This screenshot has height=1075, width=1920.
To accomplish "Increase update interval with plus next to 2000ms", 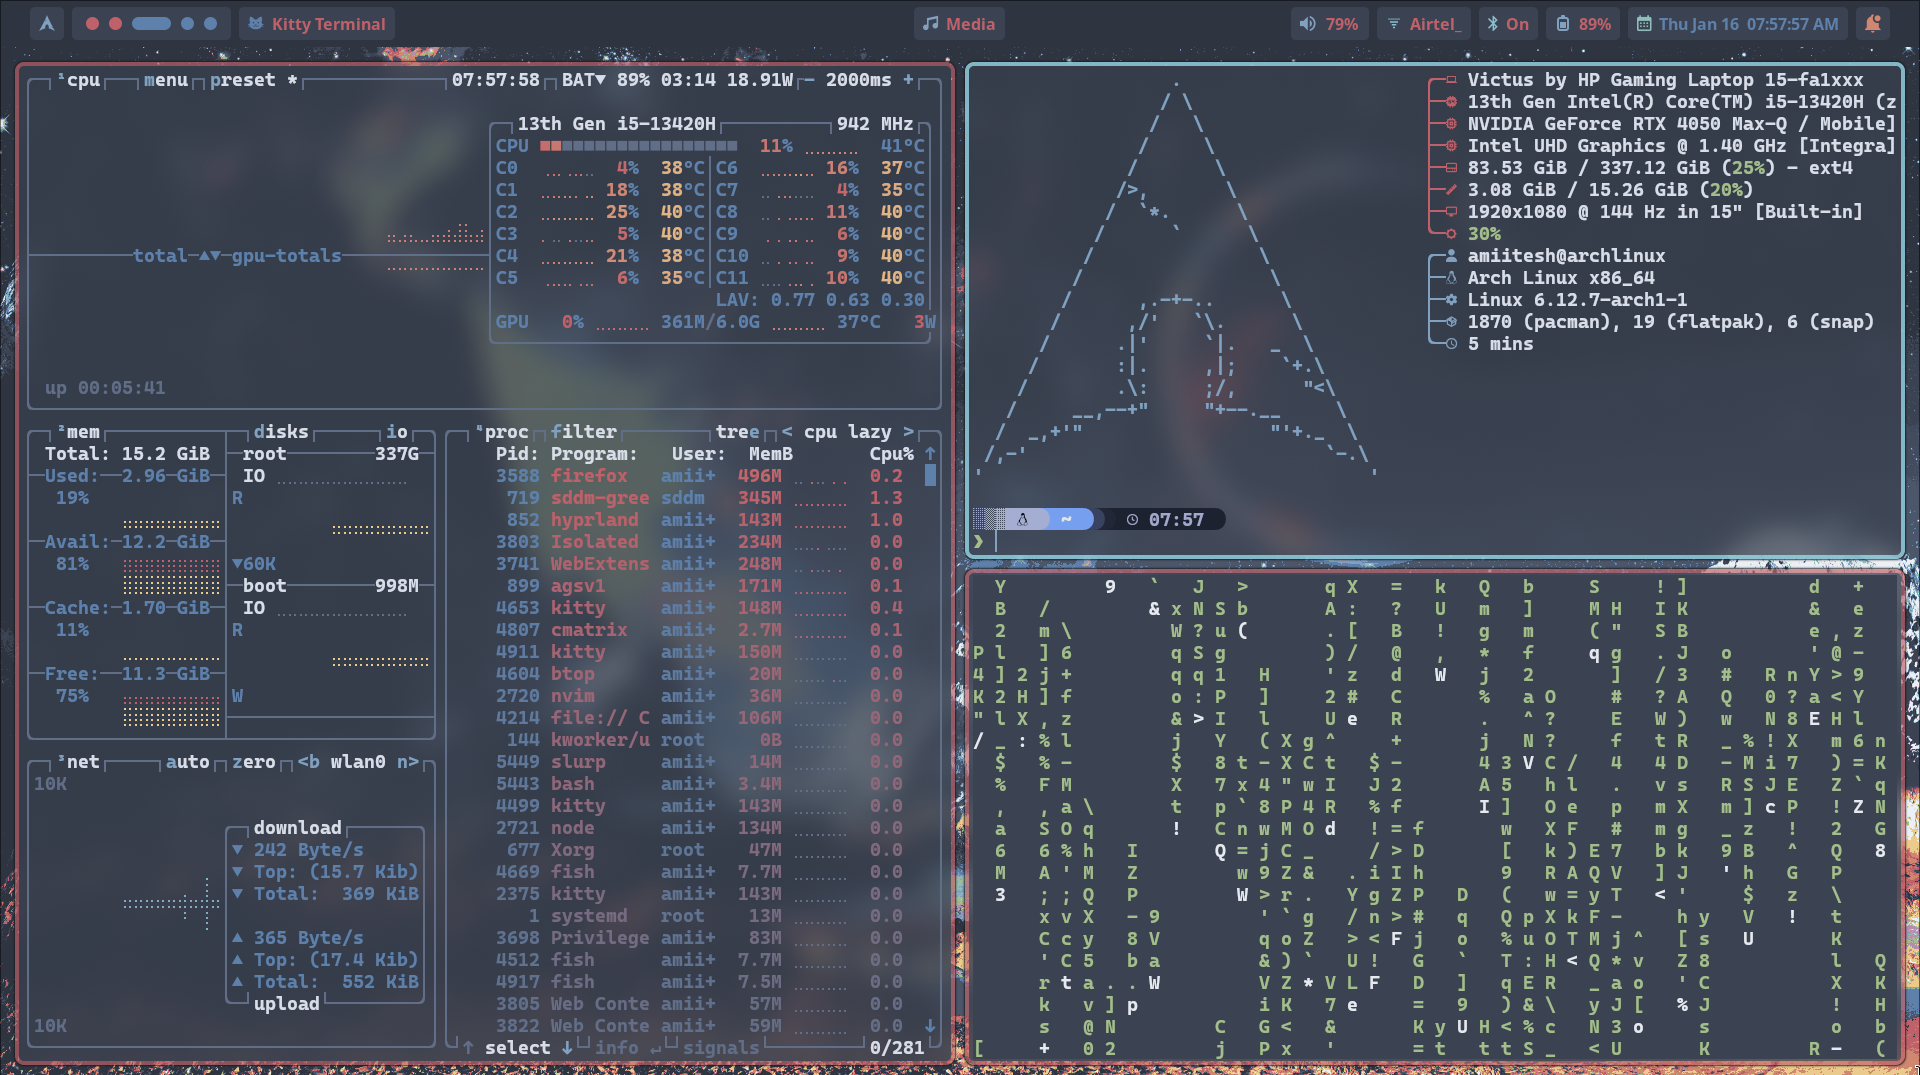I will [908, 80].
